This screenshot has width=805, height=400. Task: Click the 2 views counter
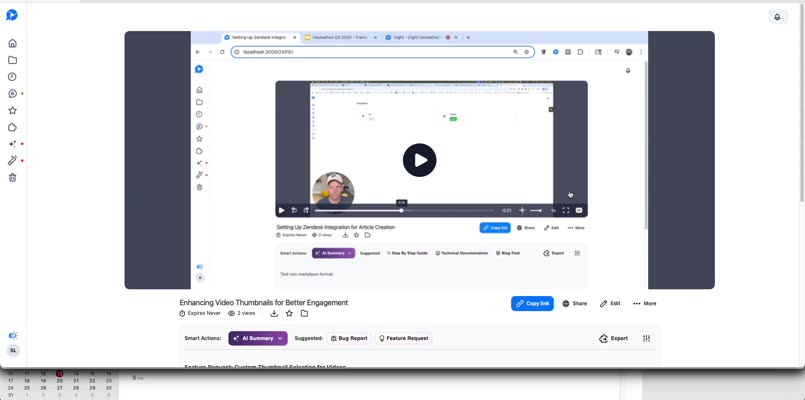pyautogui.click(x=241, y=313)
